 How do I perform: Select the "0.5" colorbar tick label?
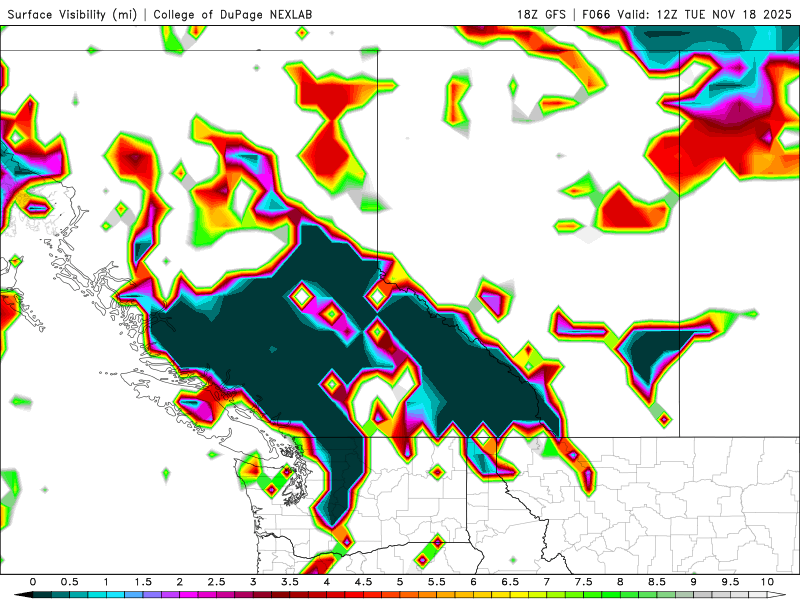69,582
